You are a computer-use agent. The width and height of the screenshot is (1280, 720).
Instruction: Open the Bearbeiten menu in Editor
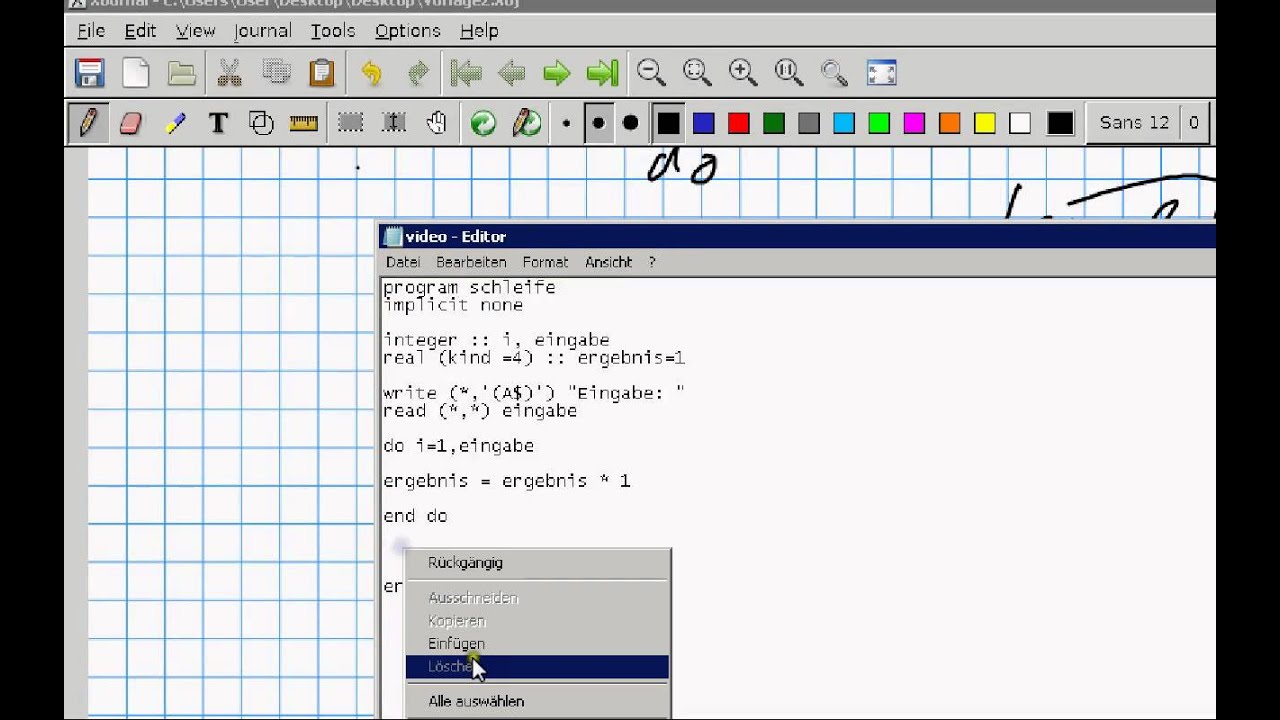click(x=471, y=262)
